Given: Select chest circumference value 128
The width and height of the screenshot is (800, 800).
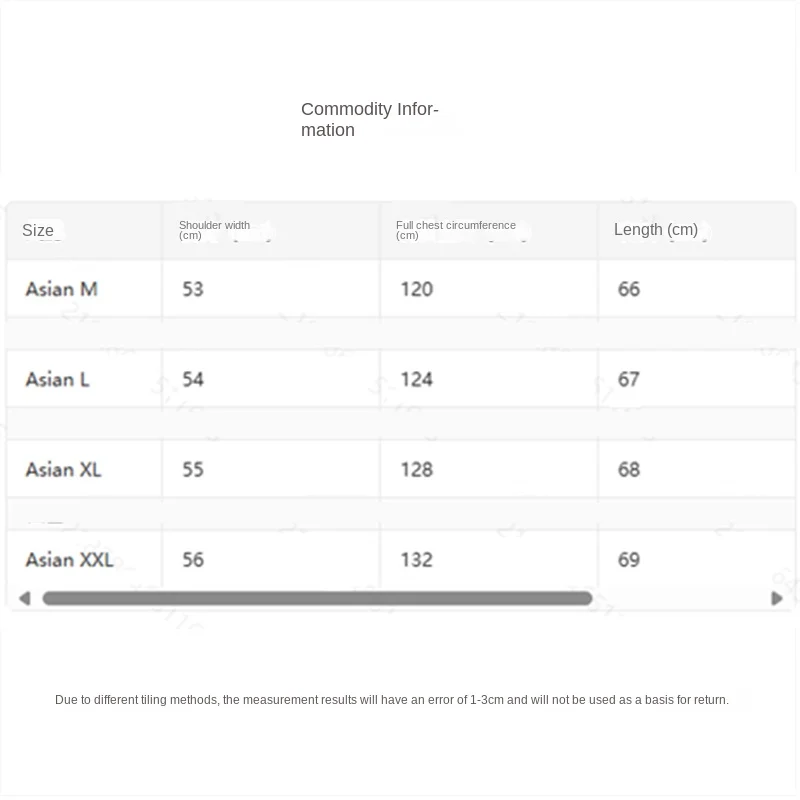Looking at the screenshot, I should (416, 470).
